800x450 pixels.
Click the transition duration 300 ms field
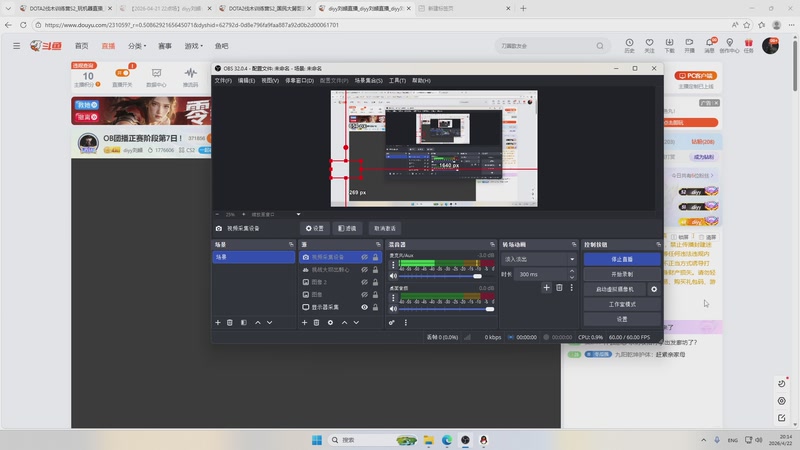(x=541, y=274)
